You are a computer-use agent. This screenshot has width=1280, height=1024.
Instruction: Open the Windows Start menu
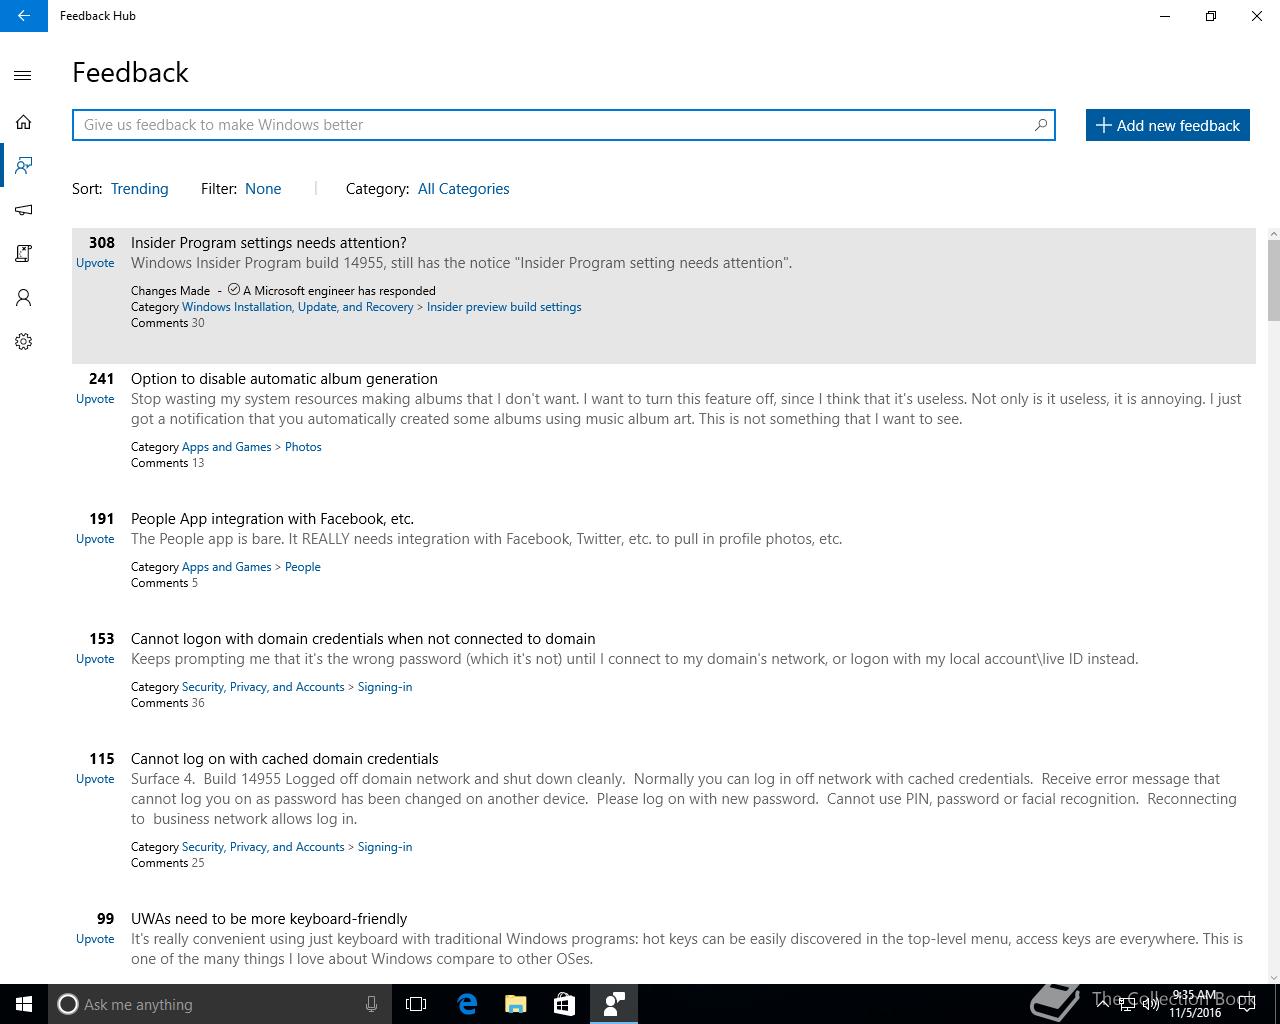tap(24, 1004)
